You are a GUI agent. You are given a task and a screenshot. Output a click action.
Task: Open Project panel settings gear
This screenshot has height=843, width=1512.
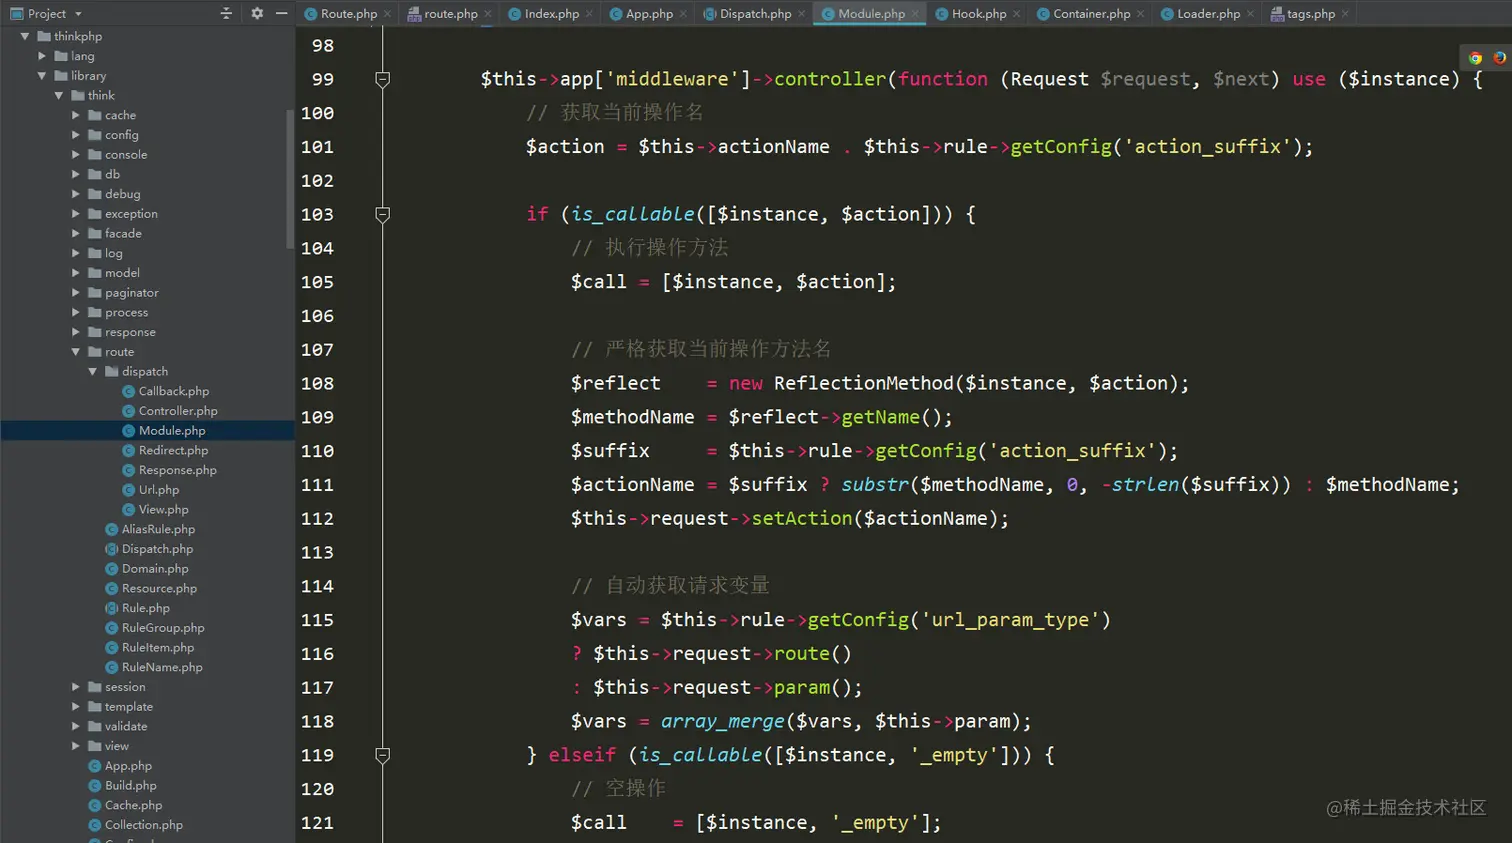click(257, 14)
